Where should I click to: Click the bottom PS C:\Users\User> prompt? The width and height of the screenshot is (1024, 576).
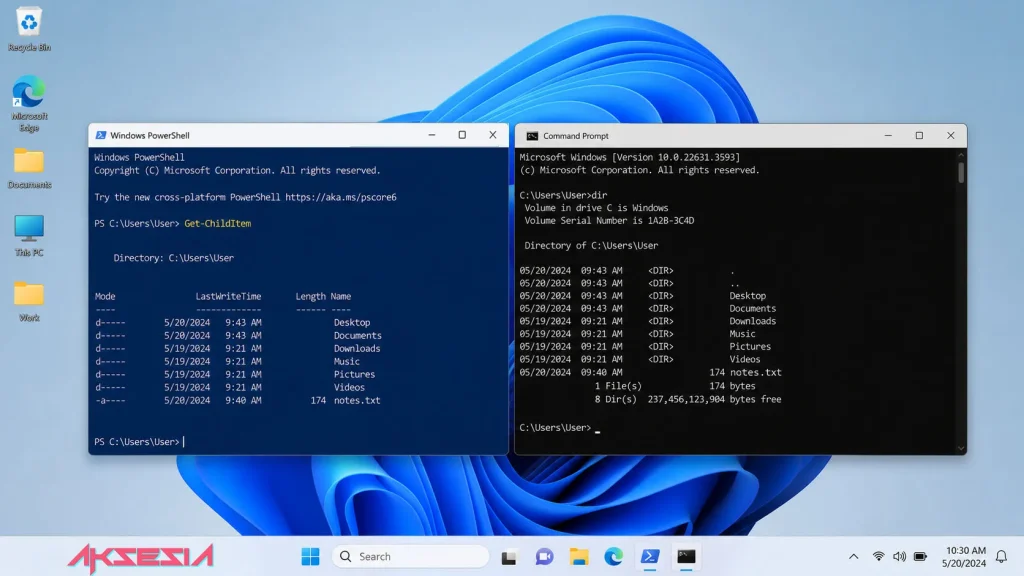tap(136, 442)
